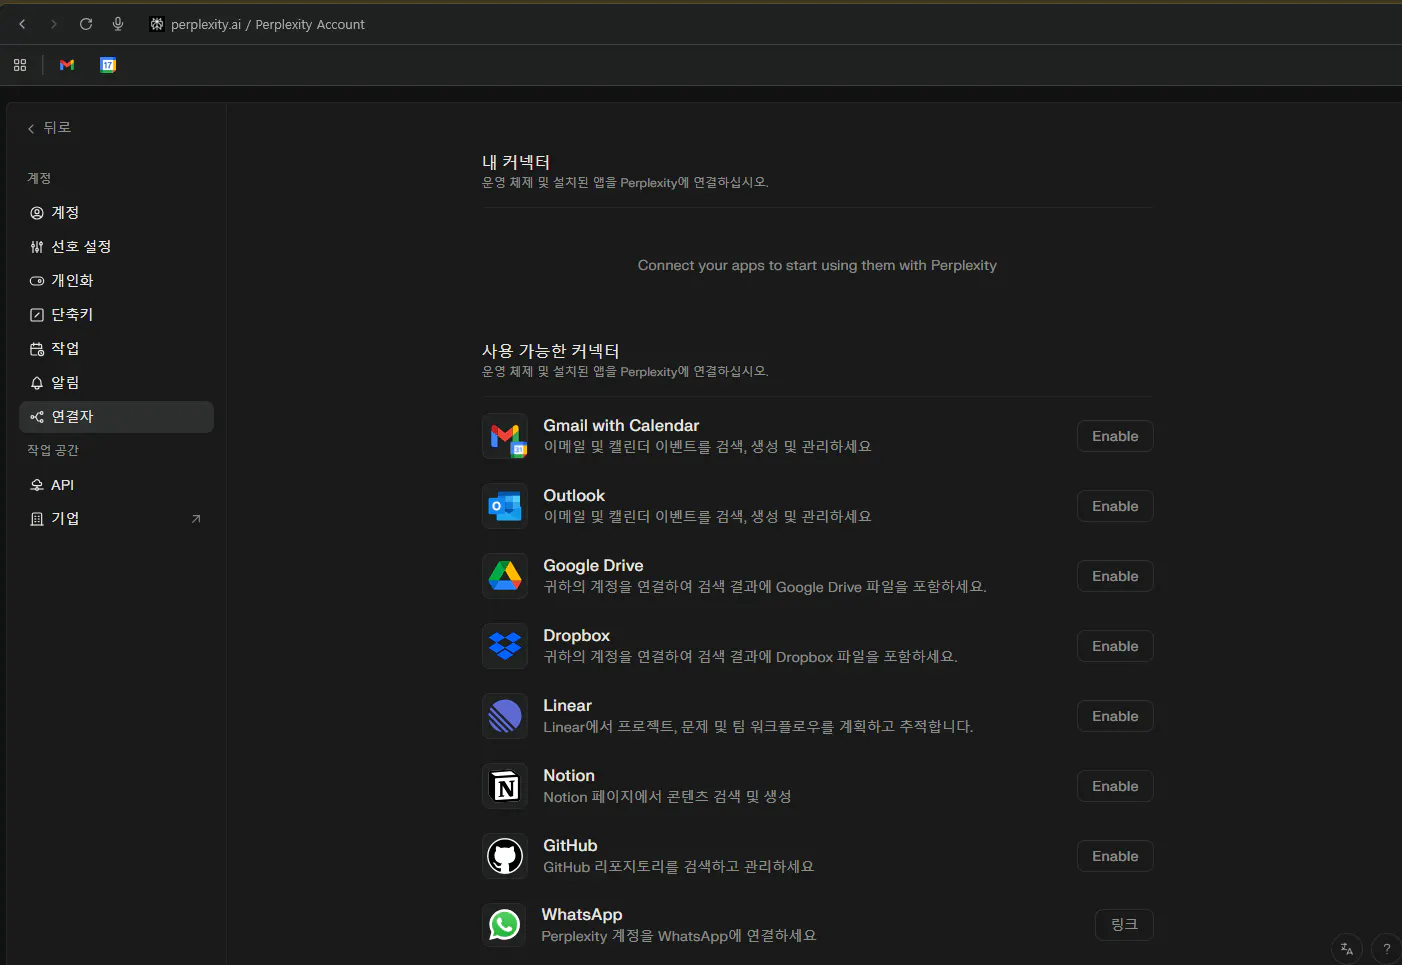Go back using the 뒤로 link
Screen dimensions: 1402x965
[x=49, y=128]
